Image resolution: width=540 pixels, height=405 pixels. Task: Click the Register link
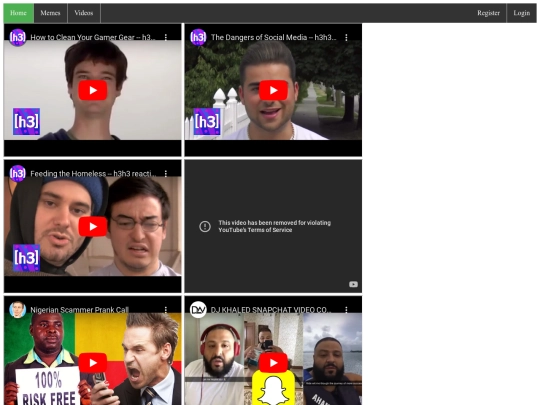[x=488, y=13]
